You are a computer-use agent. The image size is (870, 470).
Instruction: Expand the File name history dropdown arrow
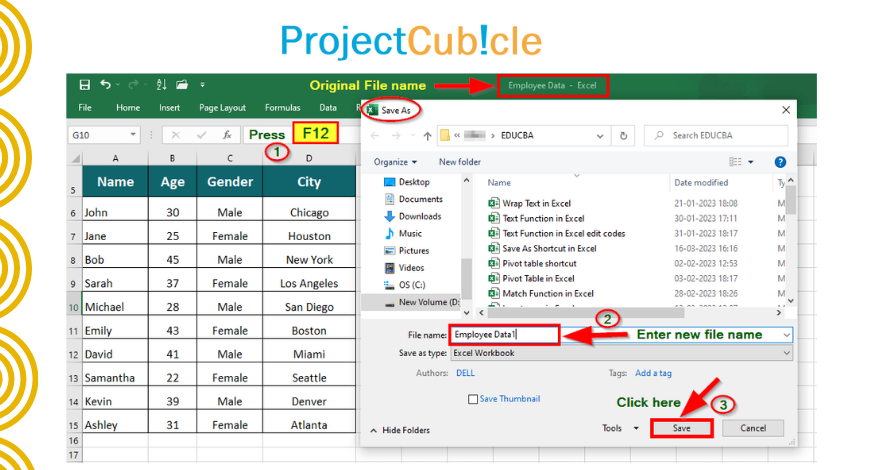pyautogui.click(x=786, y=335)
